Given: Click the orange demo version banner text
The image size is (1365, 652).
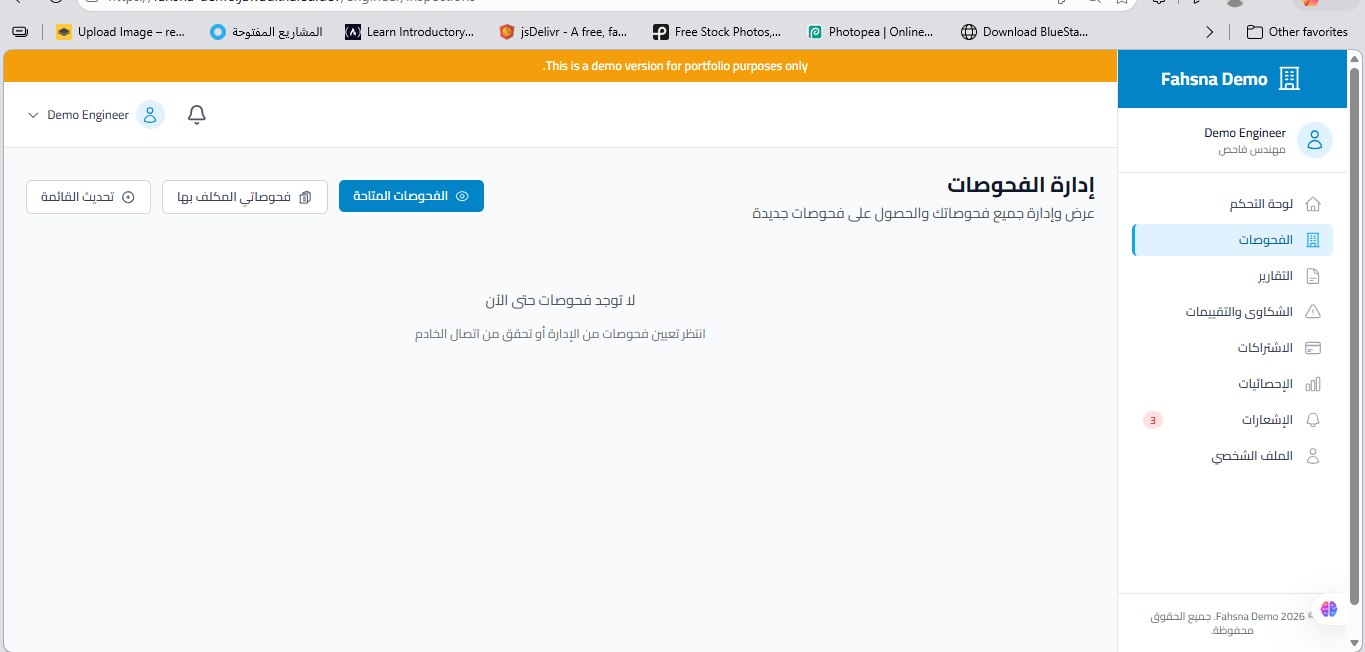Looking at the screenshot, I should click(x=675, y=66).
